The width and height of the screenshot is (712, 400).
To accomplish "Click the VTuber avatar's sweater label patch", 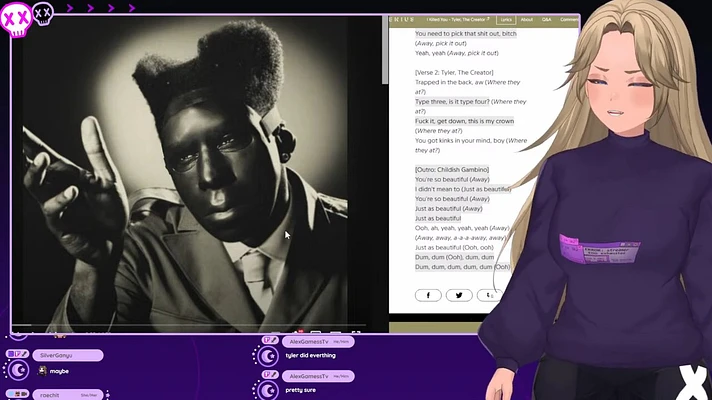I will (x=598, y=249).
